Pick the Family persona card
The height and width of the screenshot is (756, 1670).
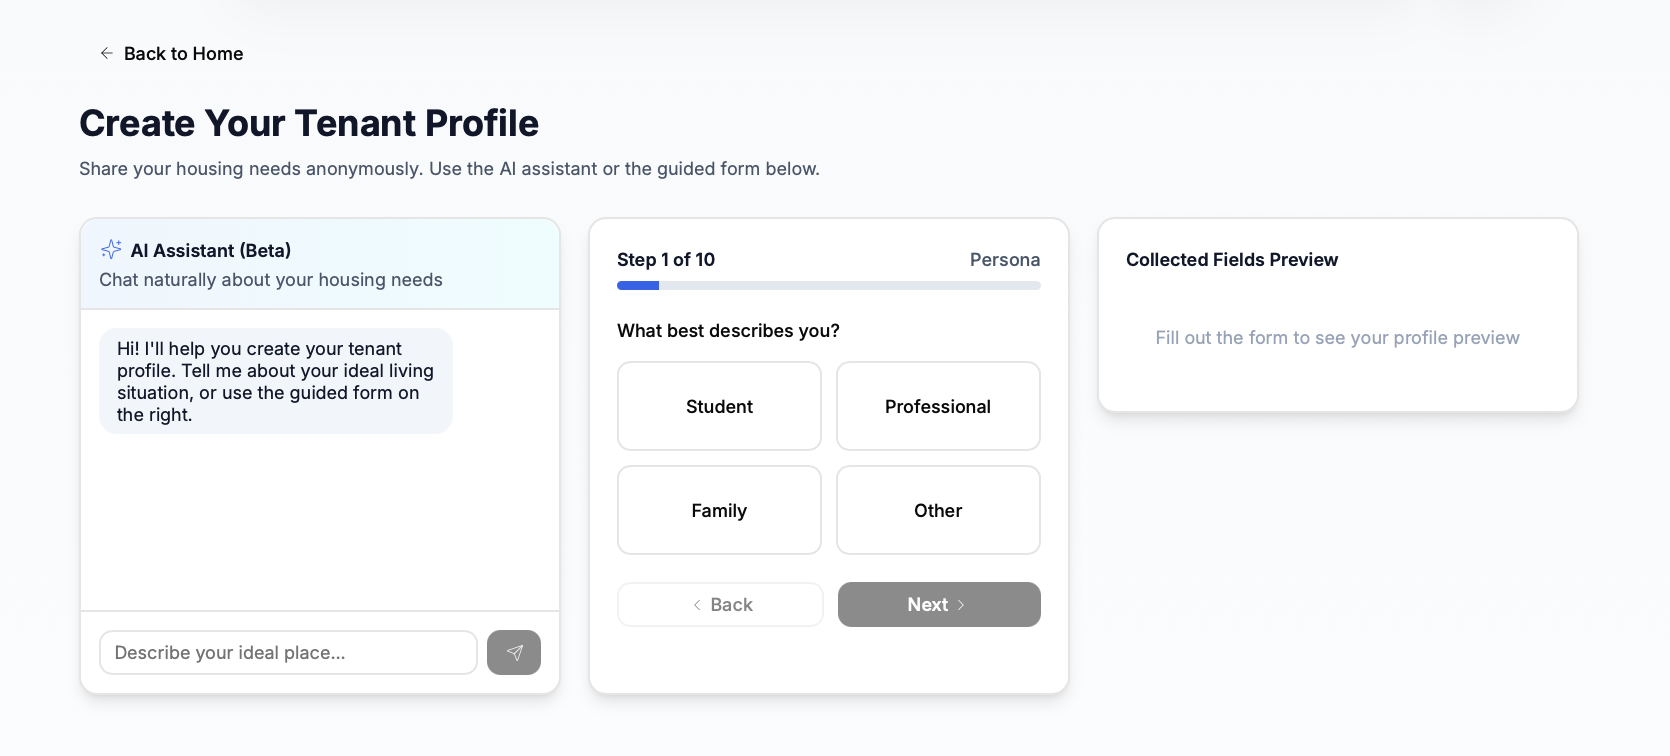tap(719, 510)
